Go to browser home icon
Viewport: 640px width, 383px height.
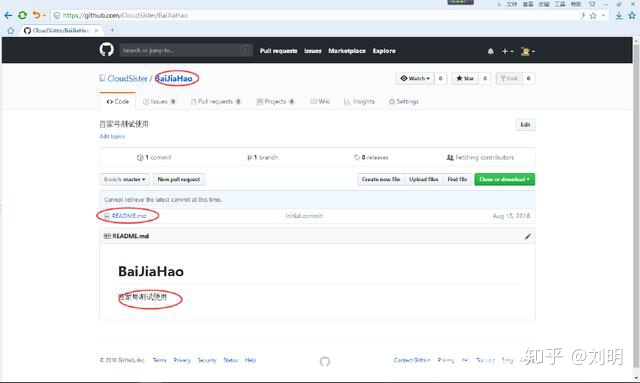coord(11,31)
